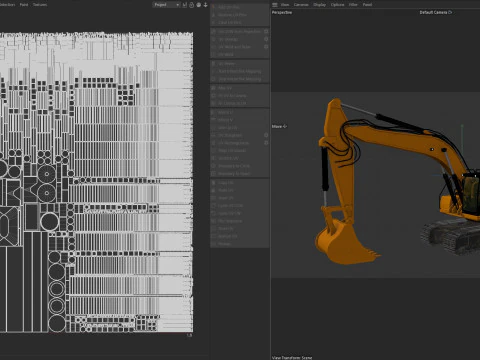Open the Default Camera selector
The width and height of the screenshot is (480, 360).
(436, 12)
